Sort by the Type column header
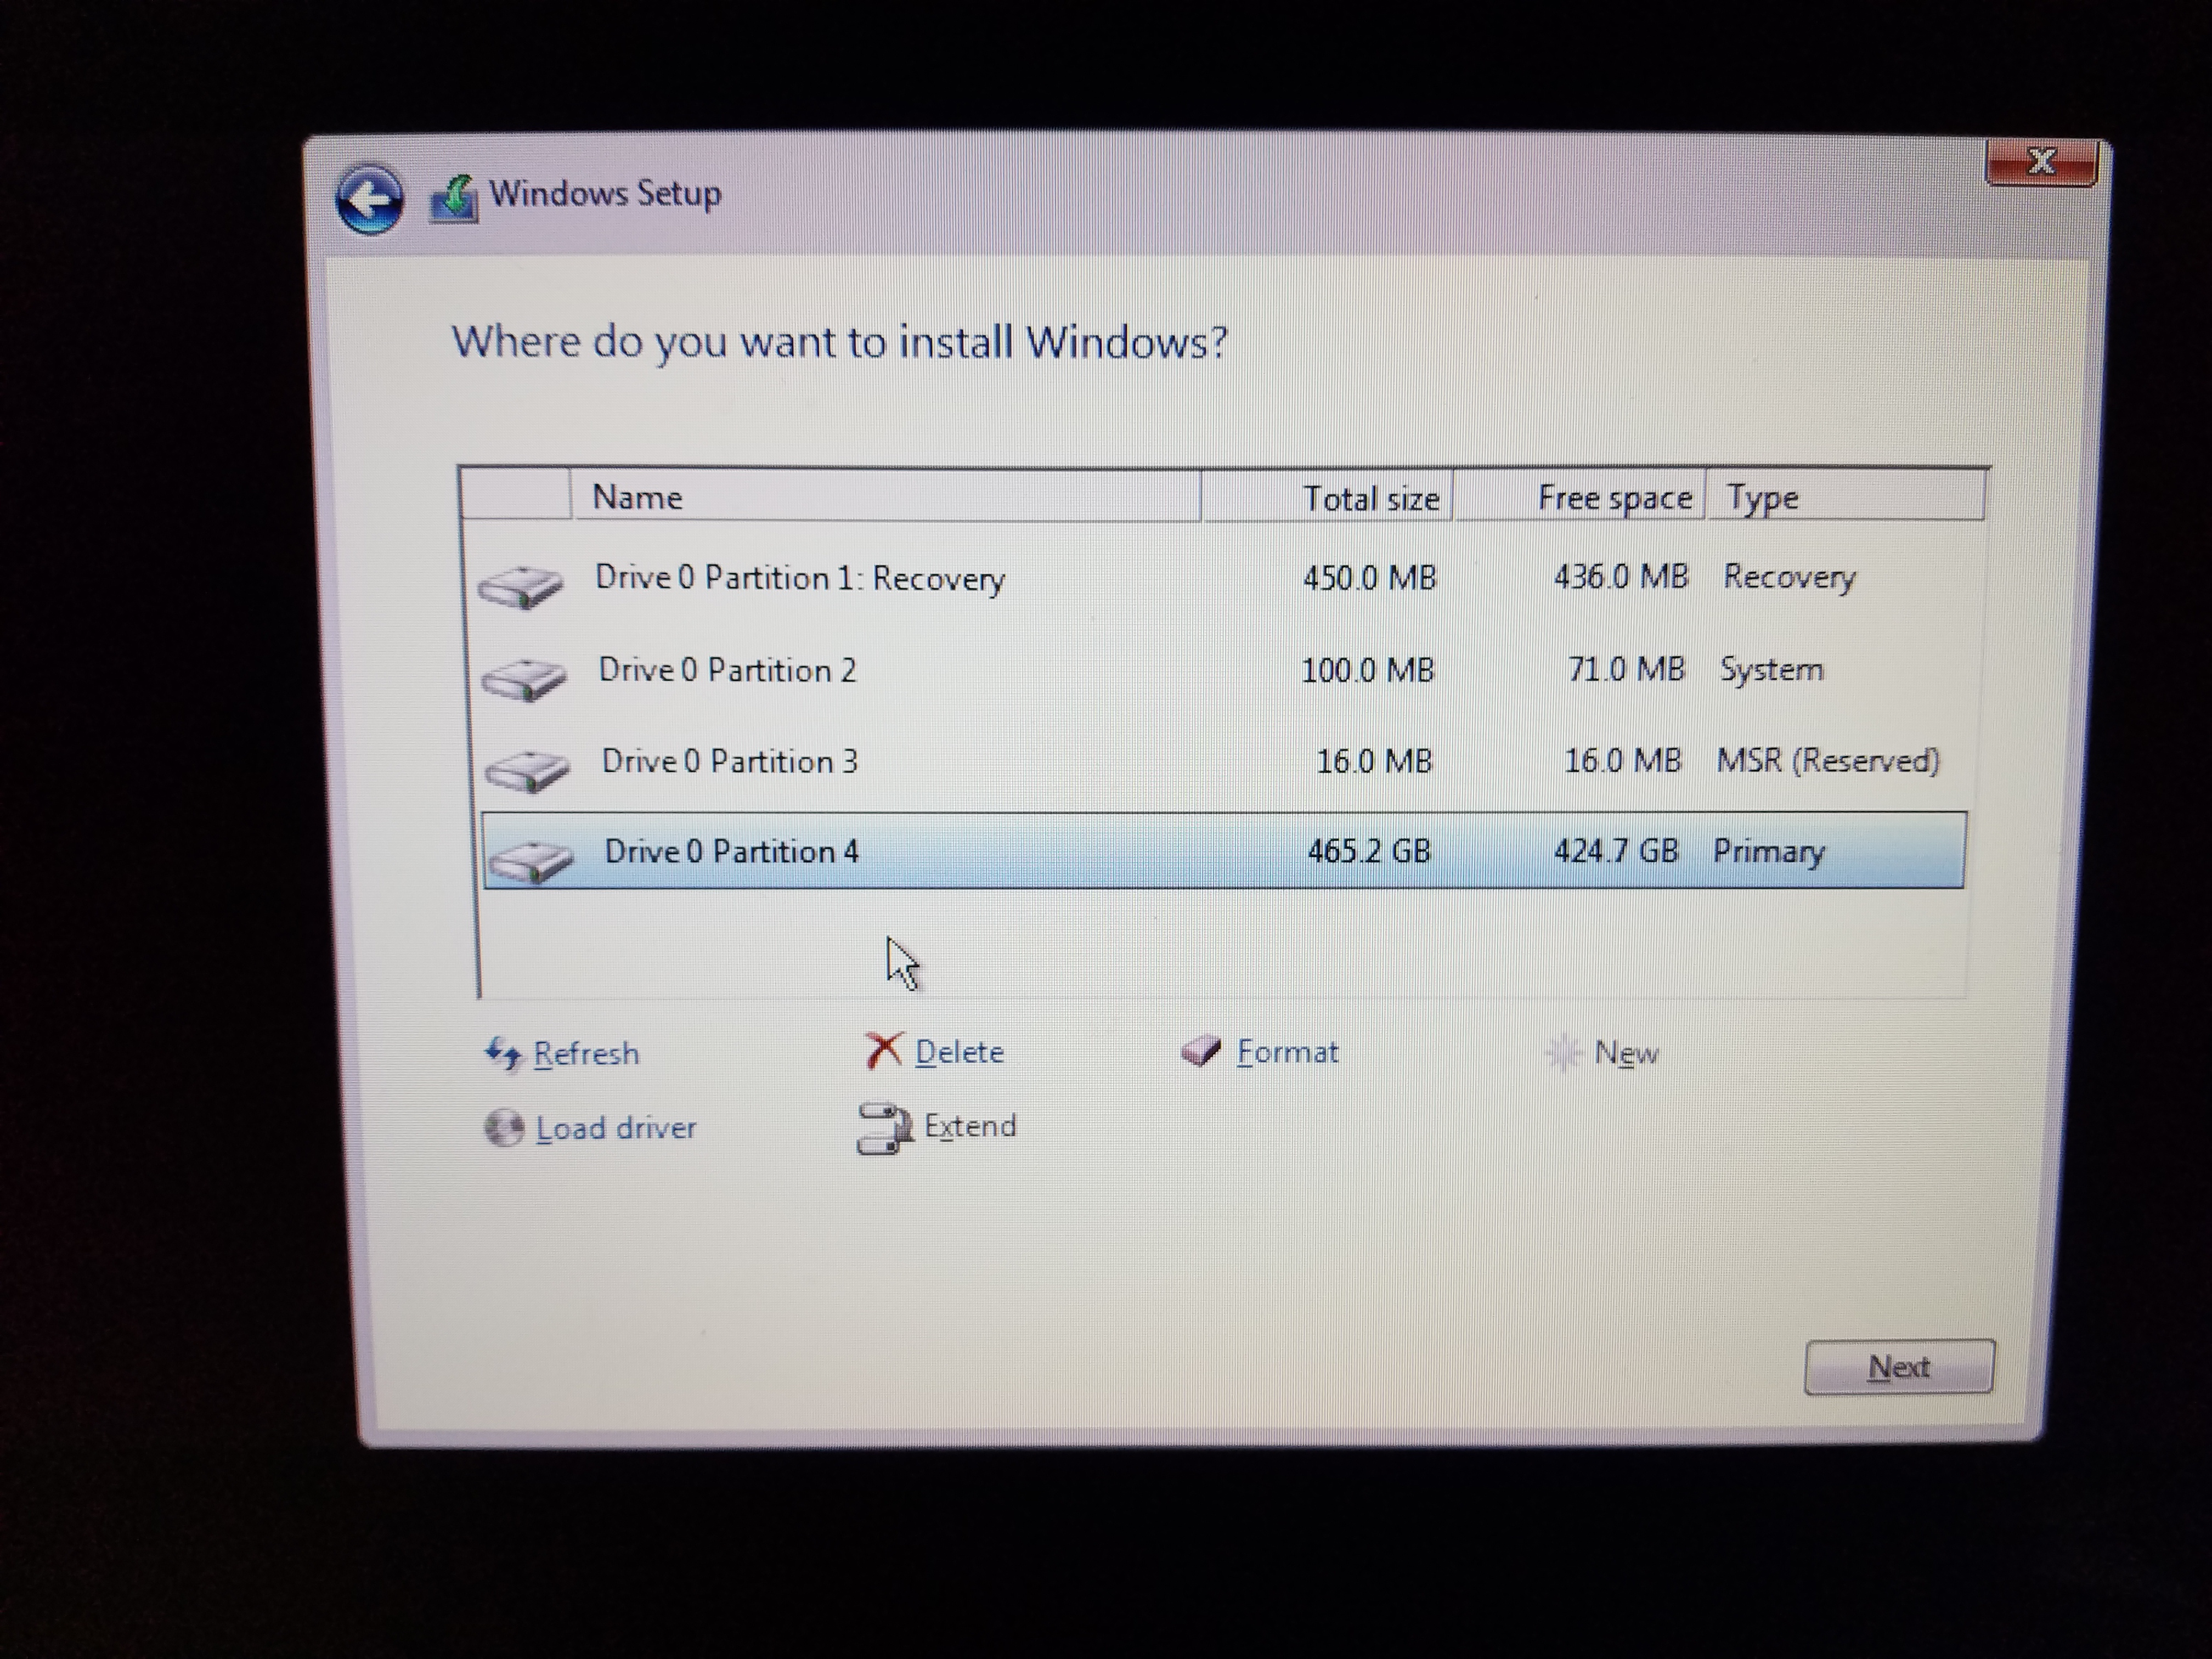This screenshot has height=1659, width=2212. (x=1845, y=497)
